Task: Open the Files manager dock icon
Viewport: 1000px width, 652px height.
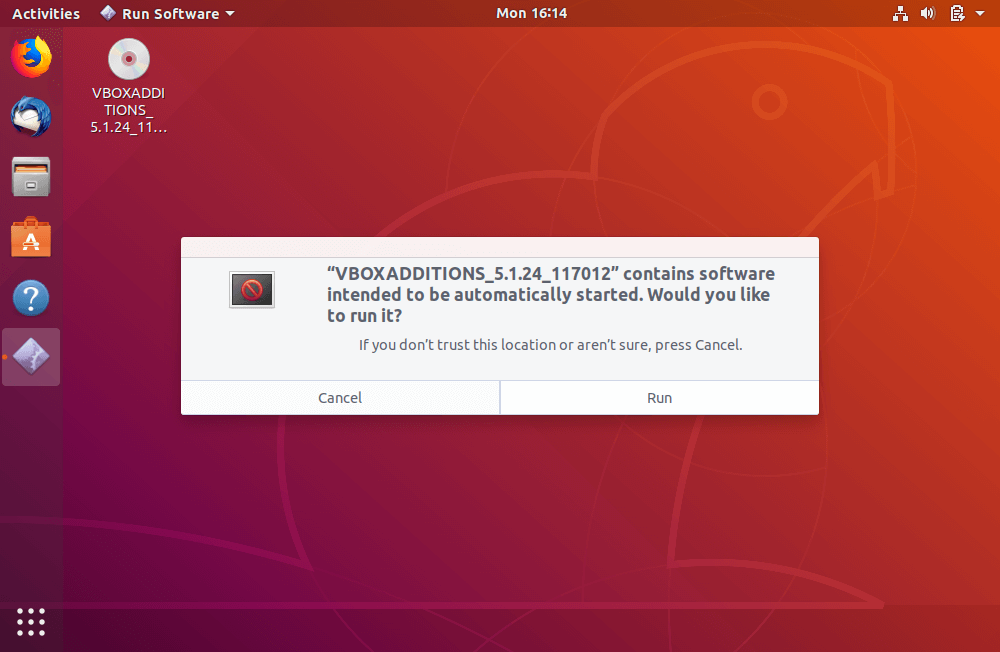Action: point(31,177)
